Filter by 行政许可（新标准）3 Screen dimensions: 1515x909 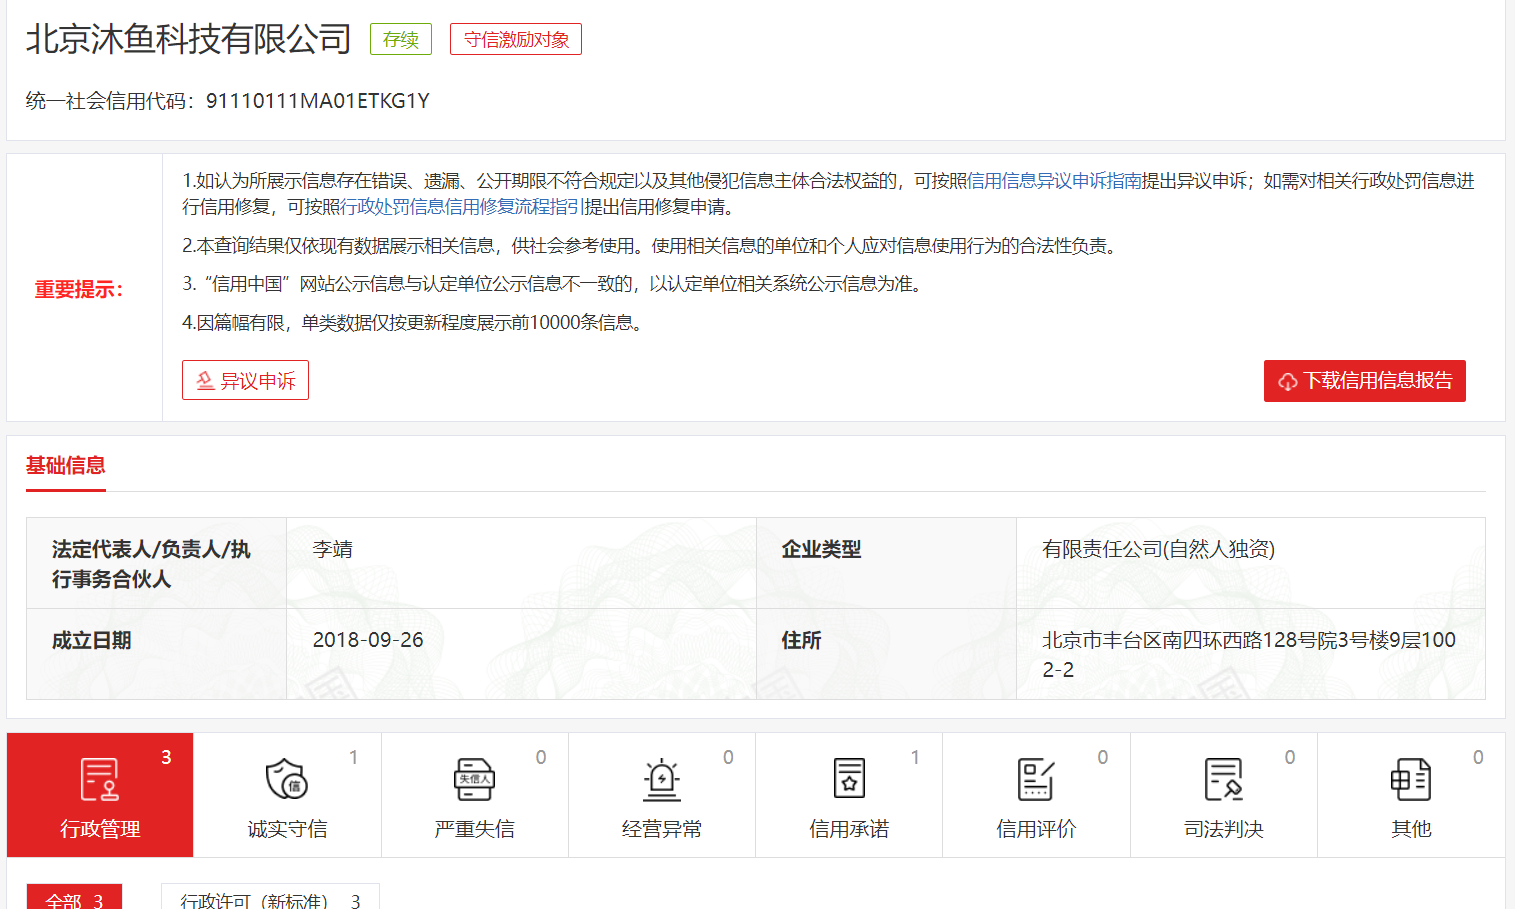click(x=270, y=898)
